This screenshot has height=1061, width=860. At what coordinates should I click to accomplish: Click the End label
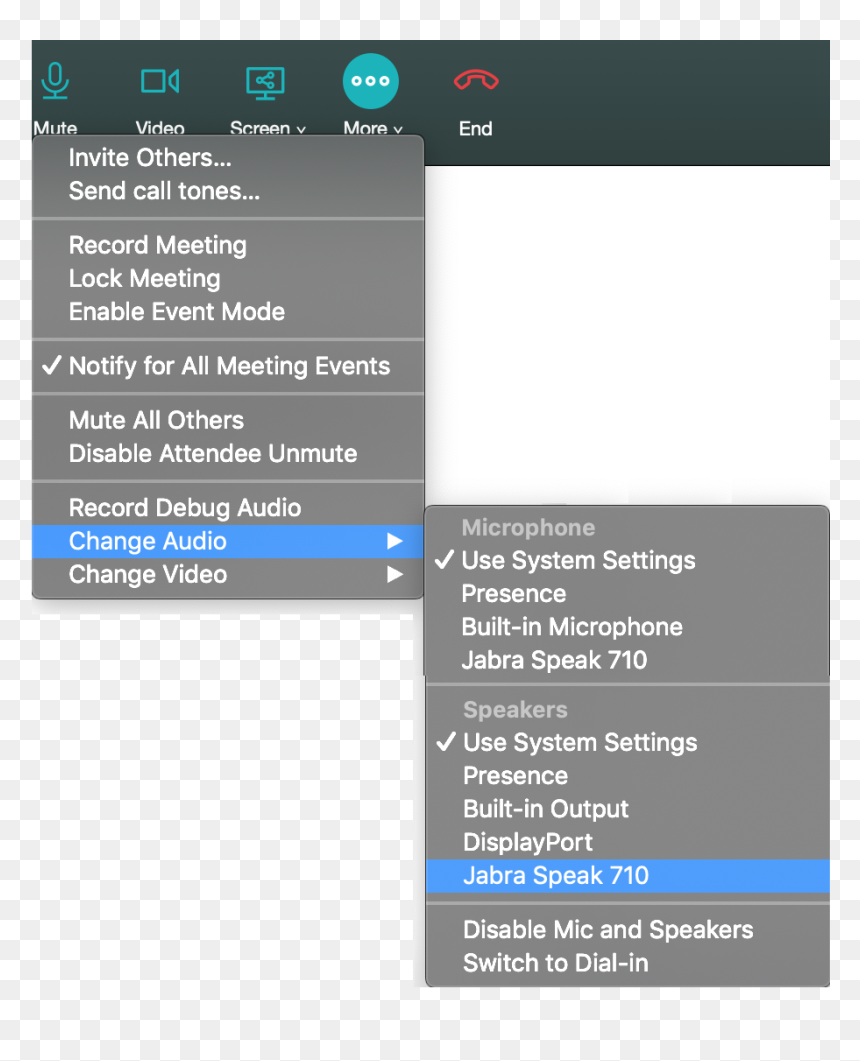click(x=476, y=129)
